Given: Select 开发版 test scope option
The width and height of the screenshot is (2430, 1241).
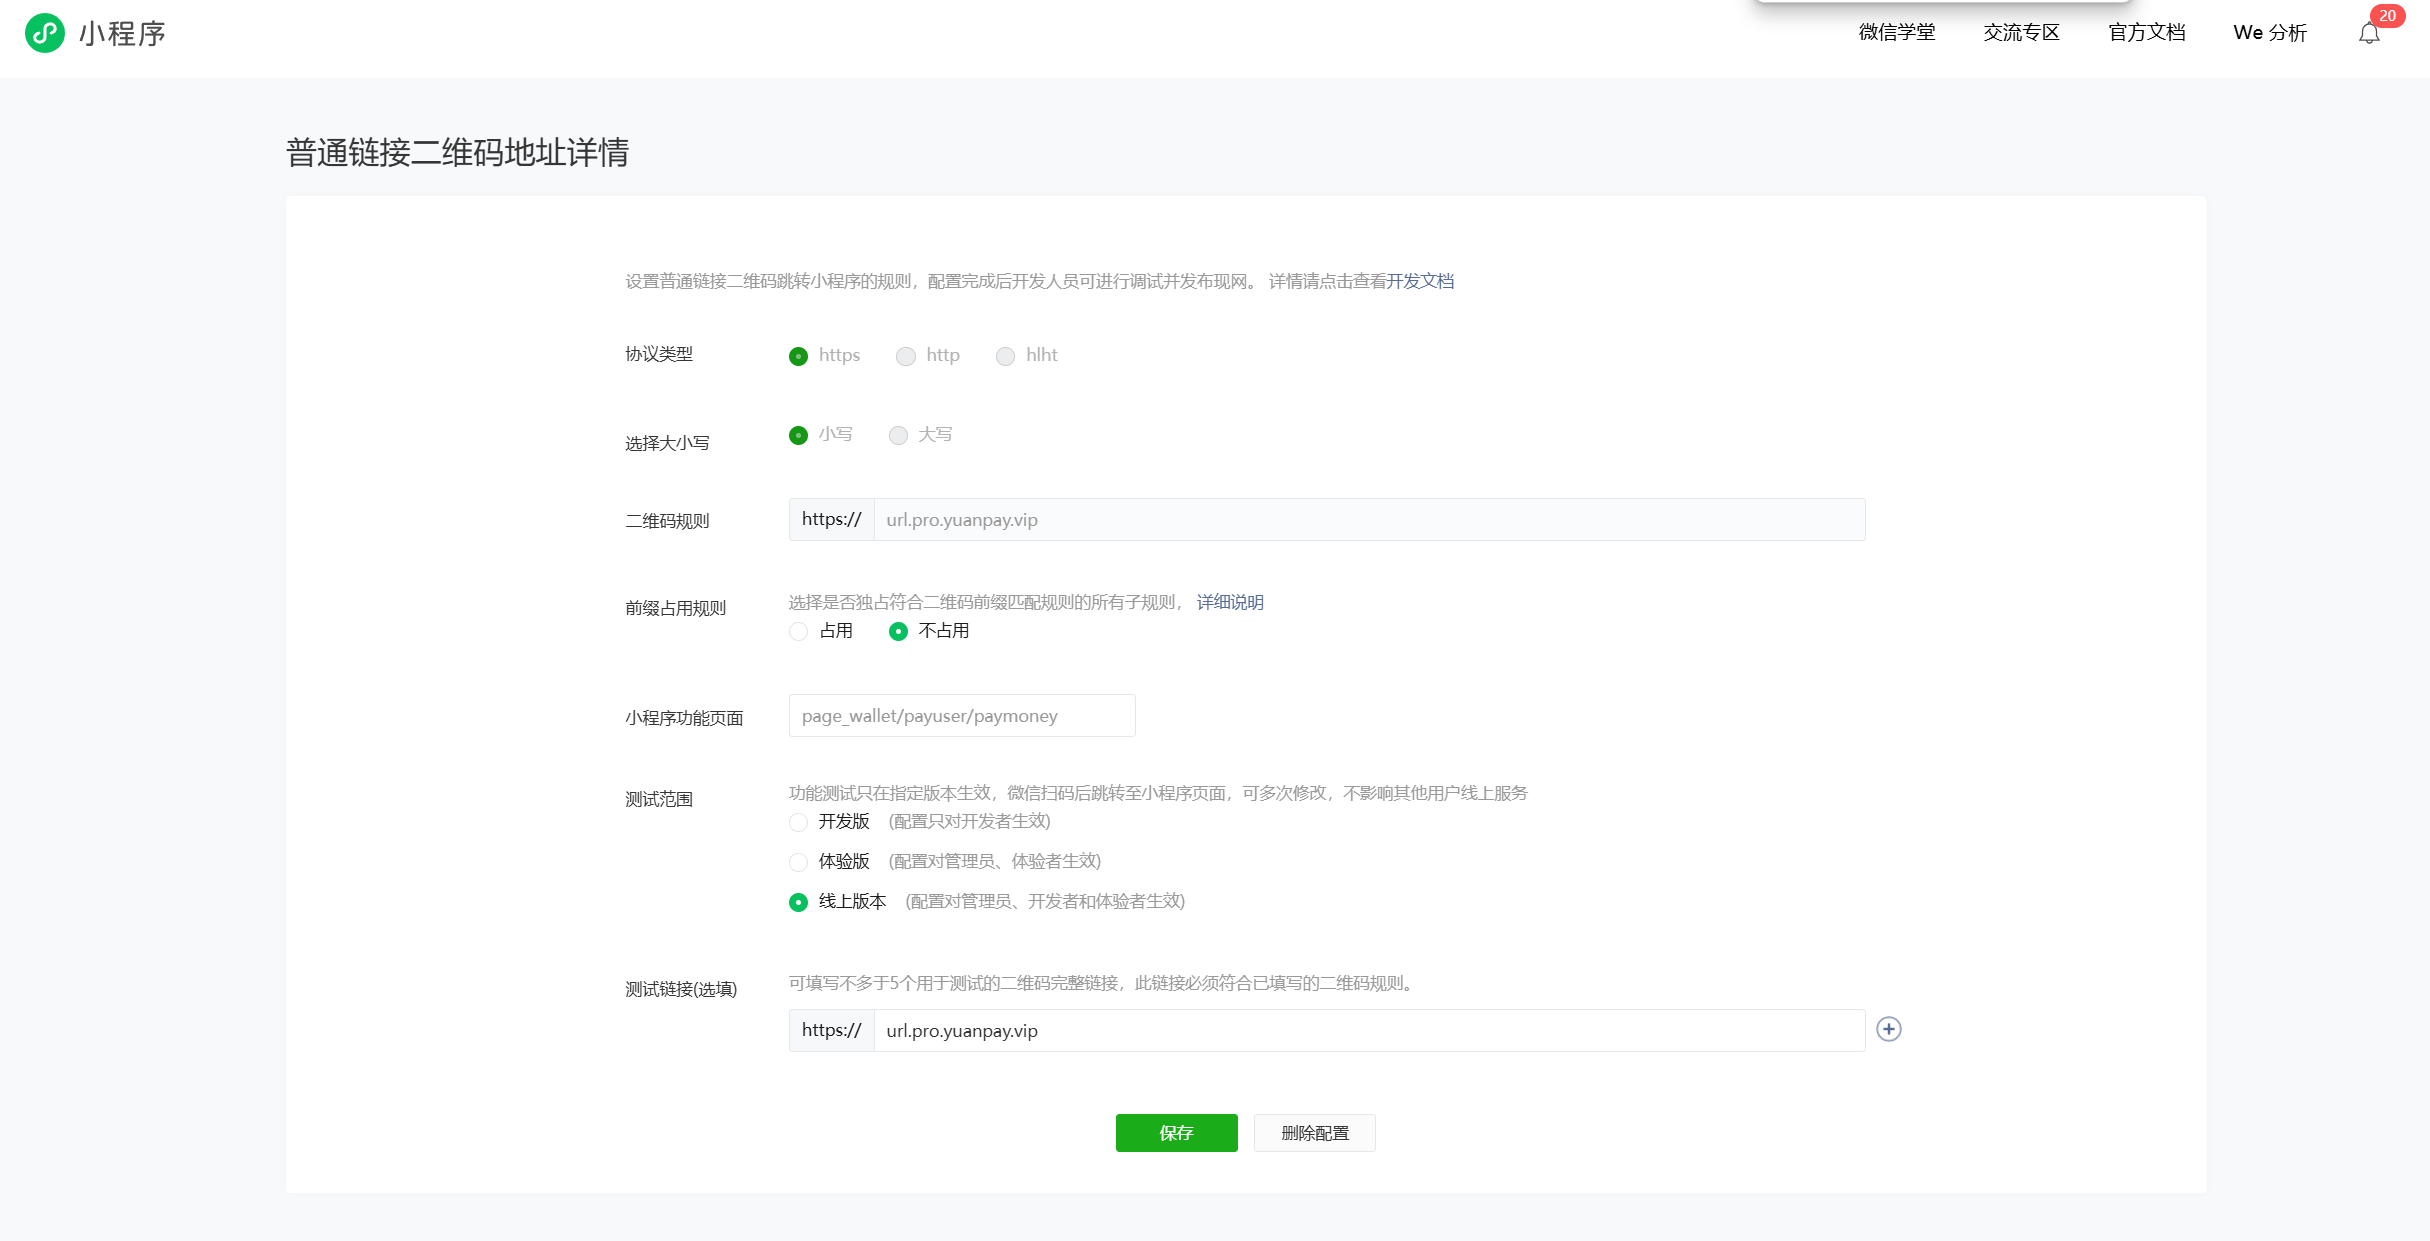Looking at the screenshot, I should point(798,822).
